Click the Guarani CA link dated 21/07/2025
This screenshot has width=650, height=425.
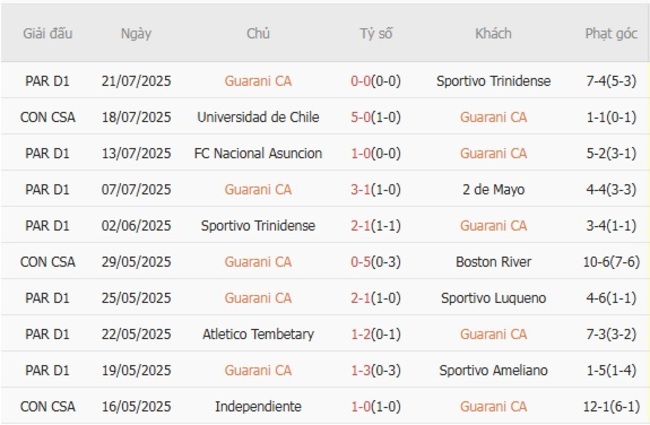tap(258, 81)
